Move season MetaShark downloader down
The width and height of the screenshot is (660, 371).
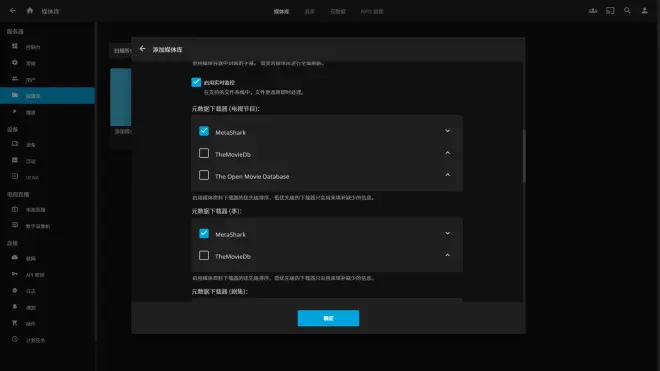447,233
